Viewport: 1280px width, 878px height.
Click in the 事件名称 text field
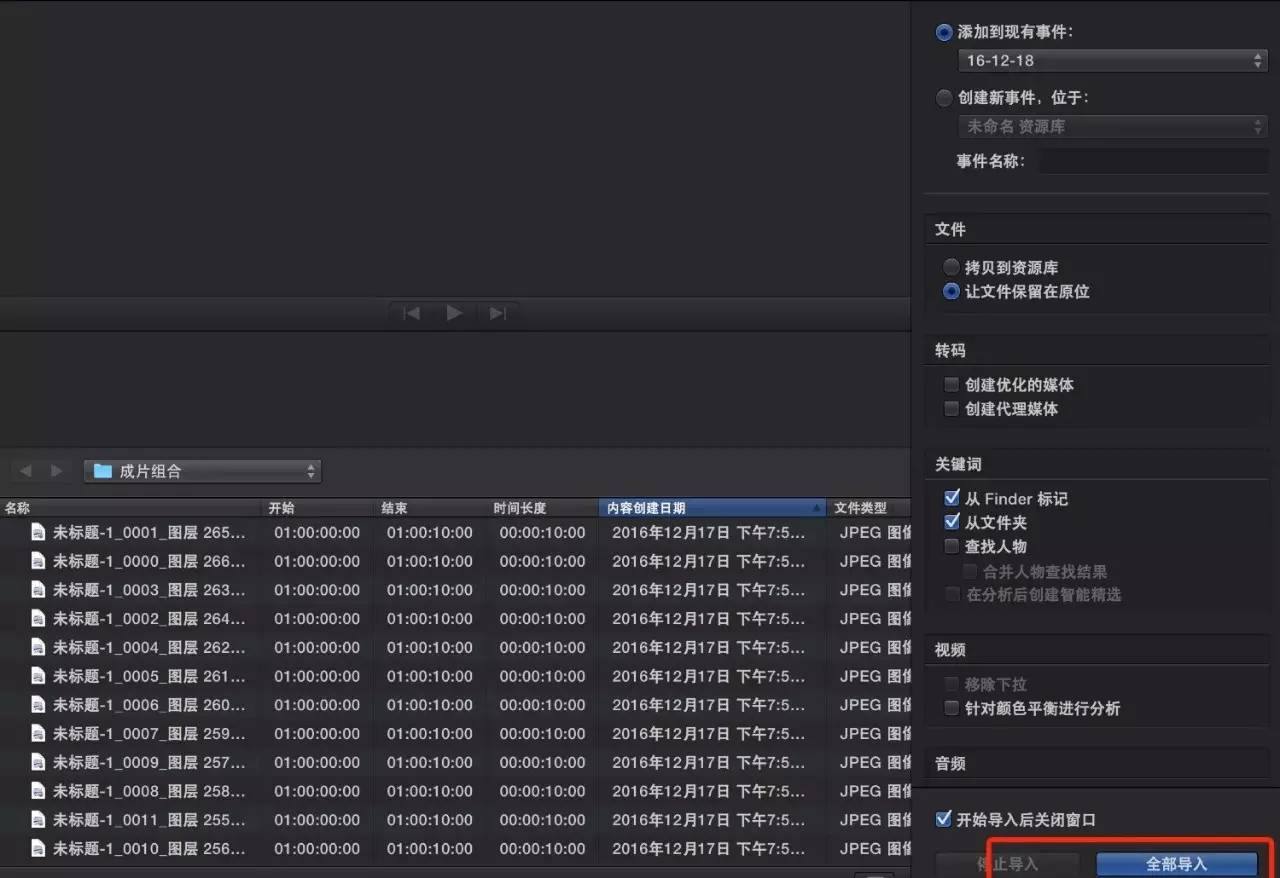[x=1153, y=161]
